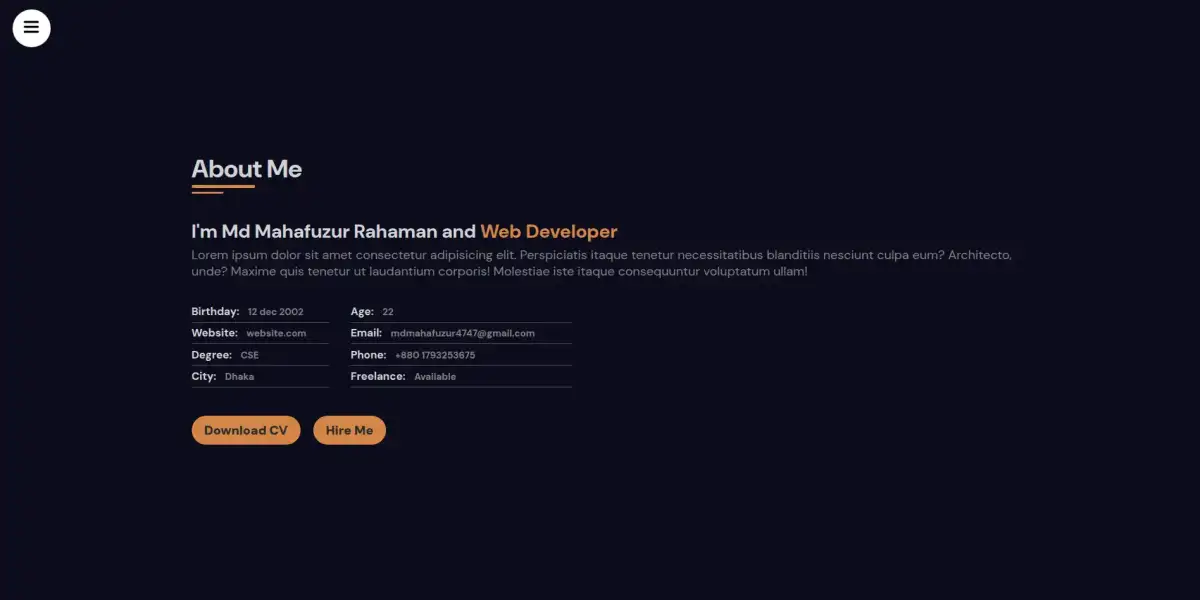Click the phone number +880 1793253675
The height and width of the screenshot is (600, 1200).
point(435,355)
